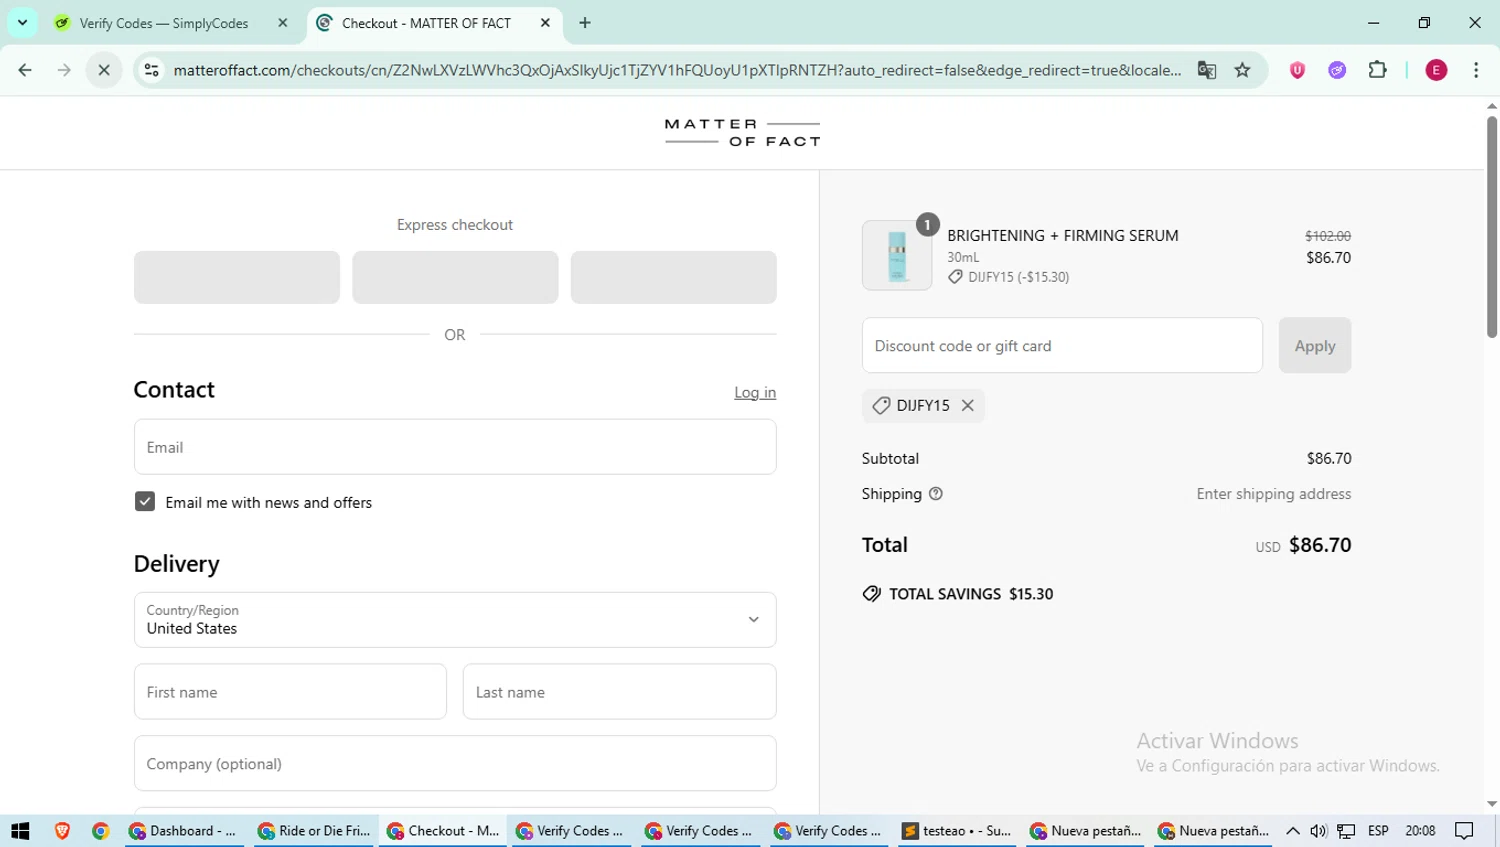This screenshot has width=1500, height=847.
Task: Click the TOTAL SAVINGS $15.30 text
Action: (971, 594)
